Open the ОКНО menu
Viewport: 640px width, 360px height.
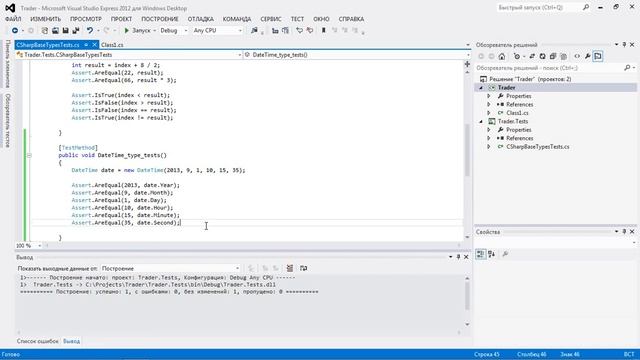(x=321, y=19)
